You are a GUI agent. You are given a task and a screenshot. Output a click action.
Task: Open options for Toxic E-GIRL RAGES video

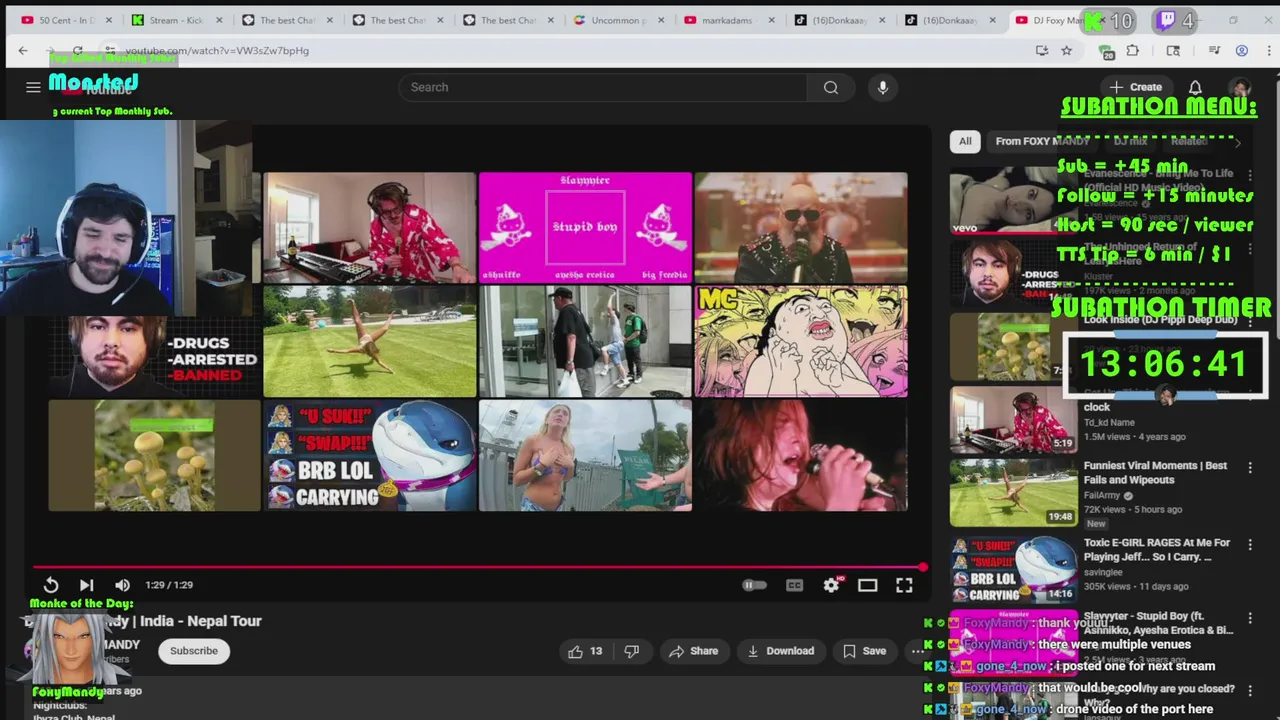(x=1250, y=543)
